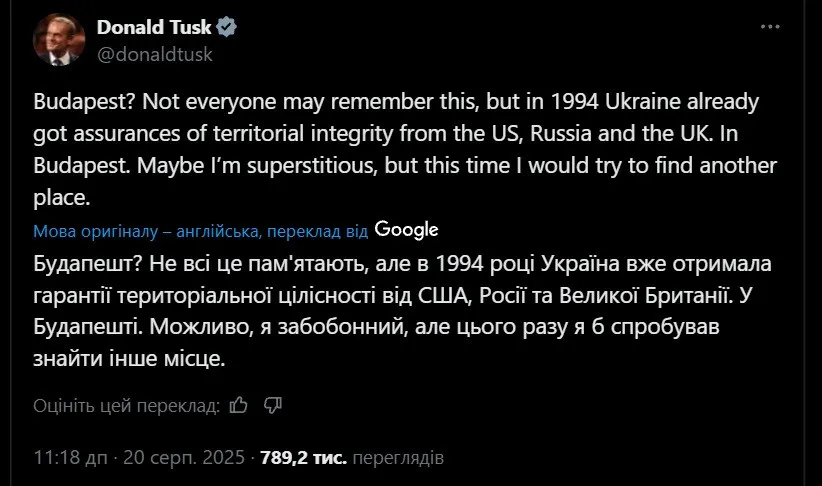Viewport: 822px width, 486px height.
Task: Click the Google logo
Action: coord(406,230)
